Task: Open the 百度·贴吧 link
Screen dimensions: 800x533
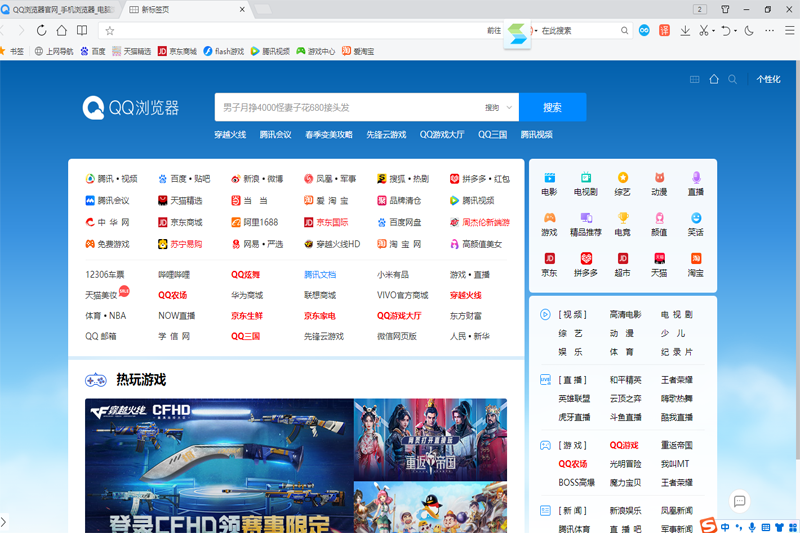Action: [184, 179]
